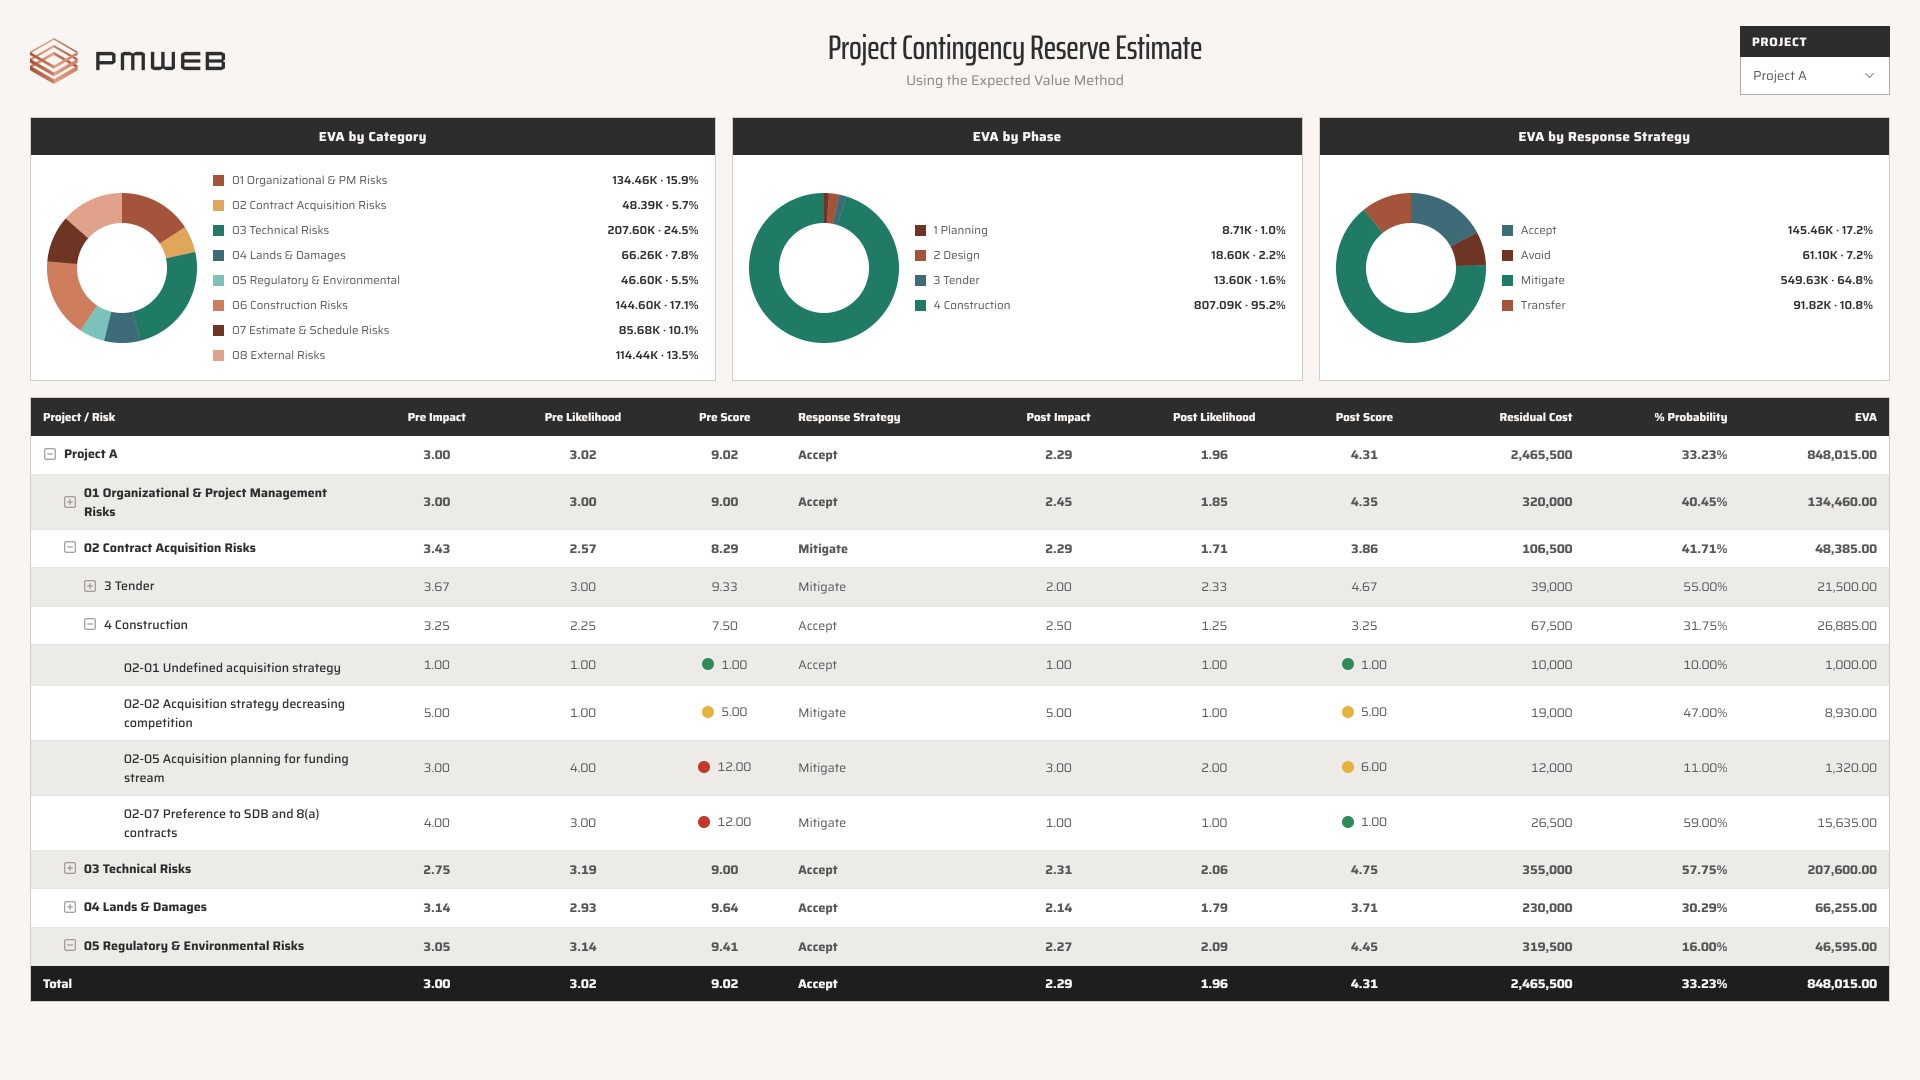Select risk 02-05 Acquisition planning for funding stream

pos(236,769)
